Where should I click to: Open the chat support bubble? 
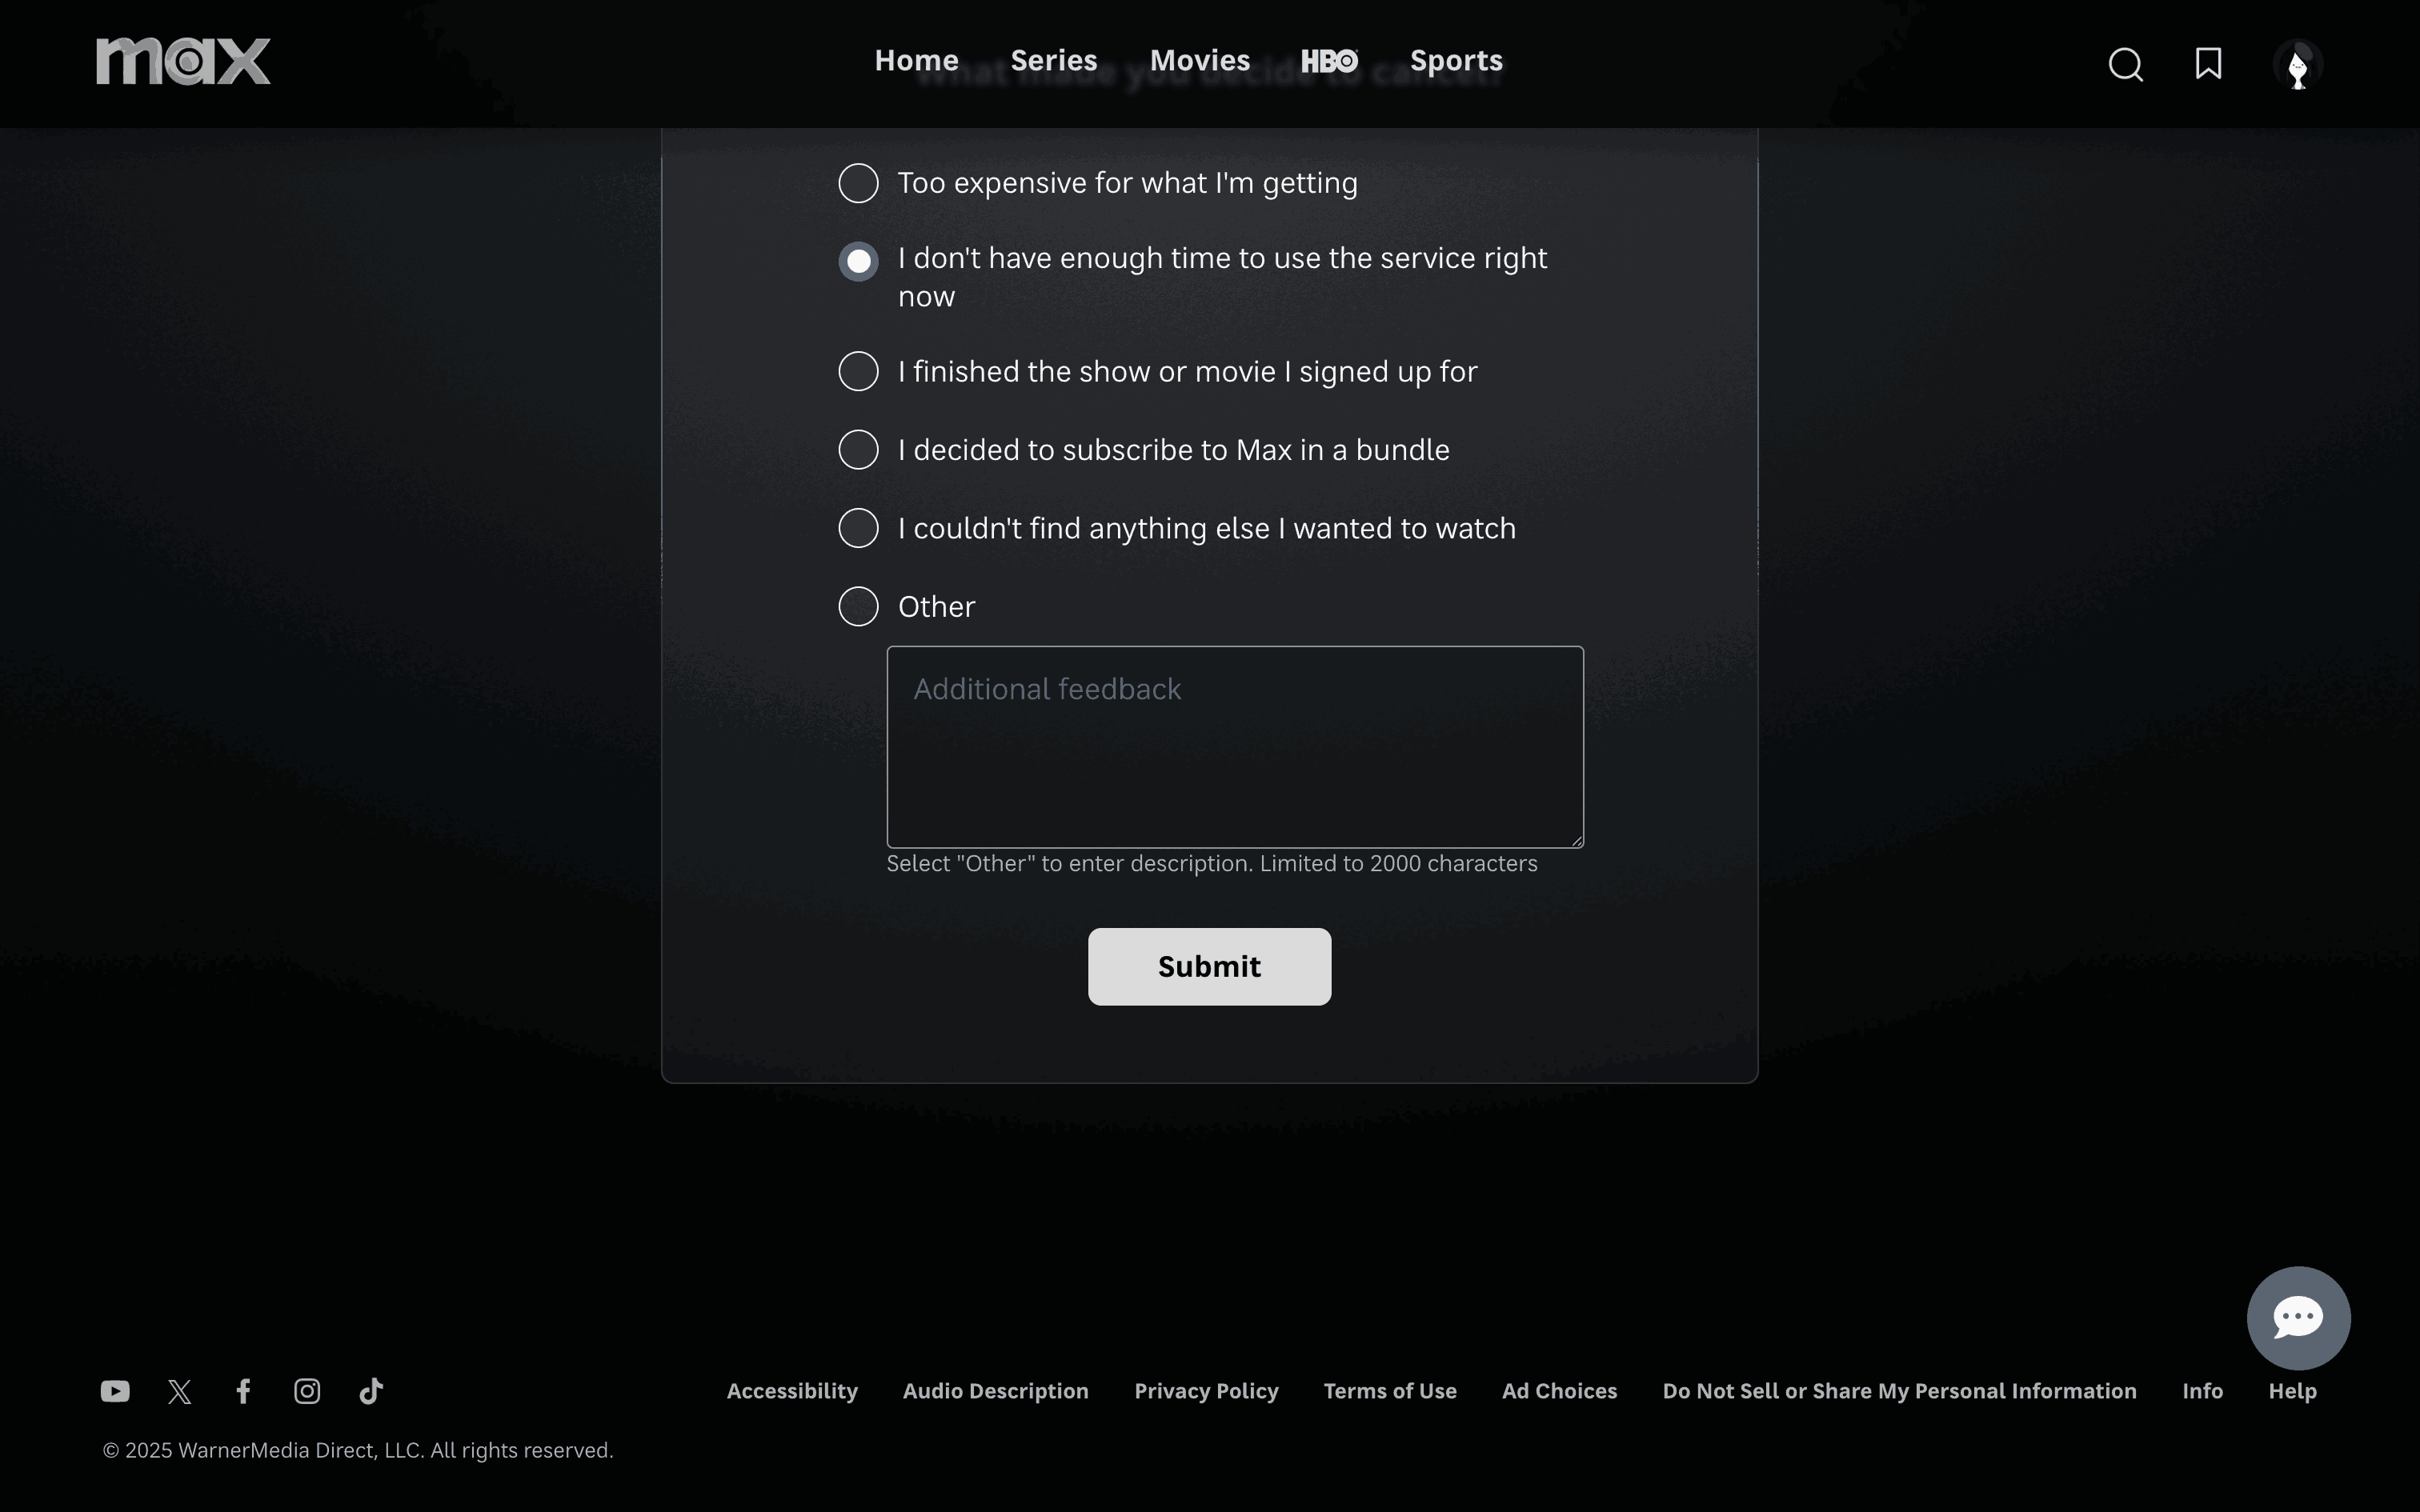click(x=2297, y=1317)
